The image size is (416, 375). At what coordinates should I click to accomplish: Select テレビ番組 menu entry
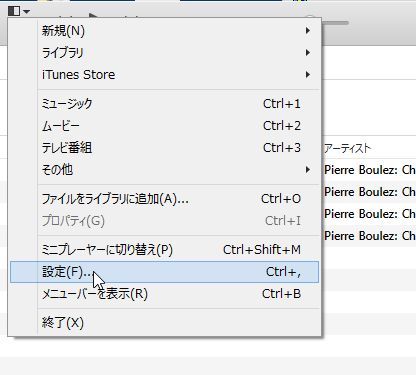pyautogui.click(x=164, y=148)
